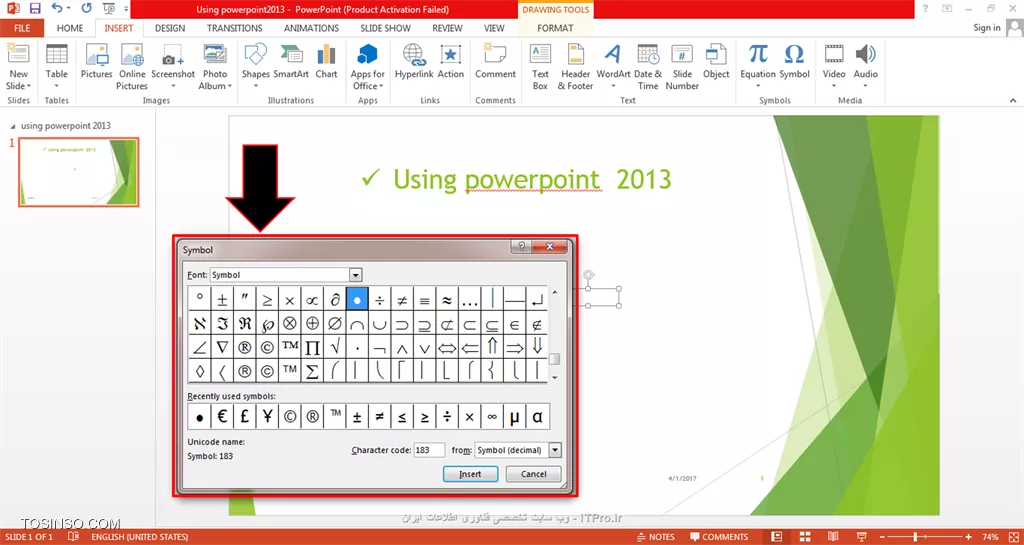1024x545 pixels.
Task: Switch to the SLIDE SHOW tab
Action: tap(385, 28)
